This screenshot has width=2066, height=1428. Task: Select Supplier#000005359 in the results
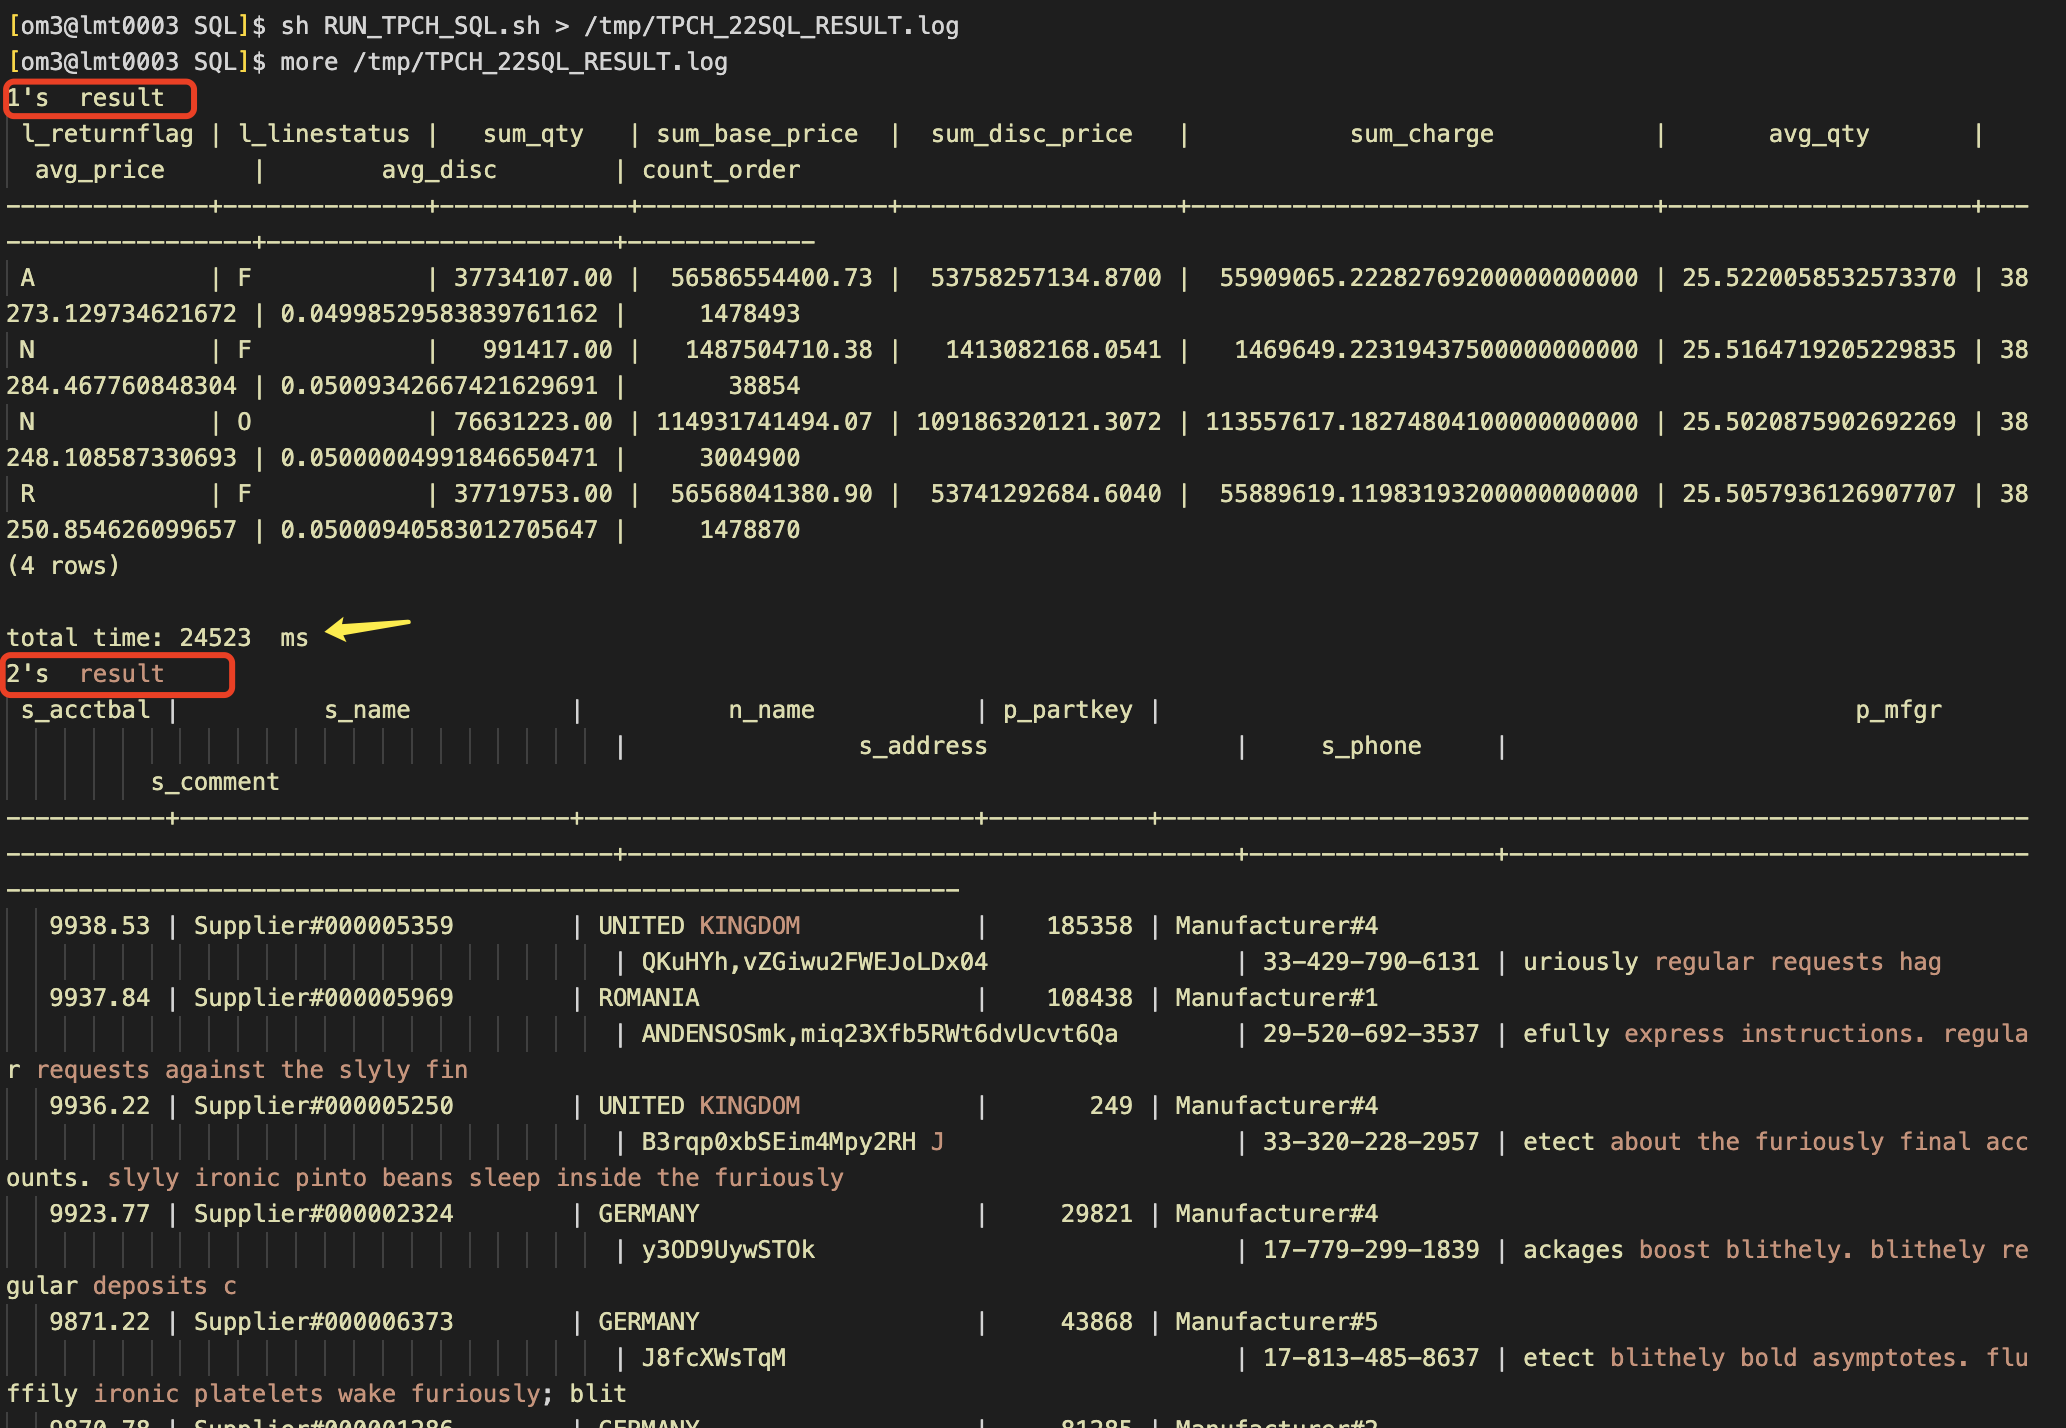pyautogui.click(x=325, y=925)
